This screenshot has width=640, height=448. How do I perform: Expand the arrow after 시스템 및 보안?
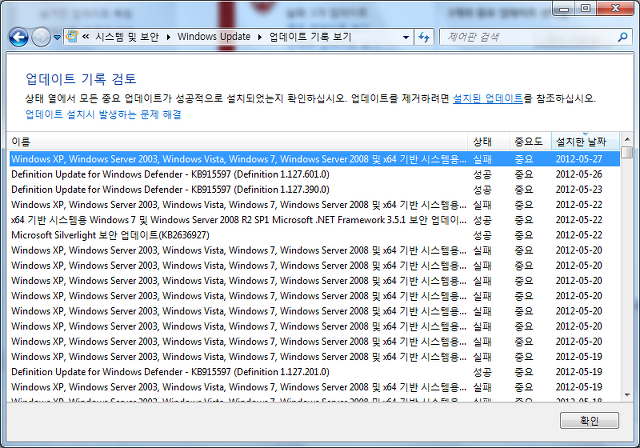tap(168, 37)
